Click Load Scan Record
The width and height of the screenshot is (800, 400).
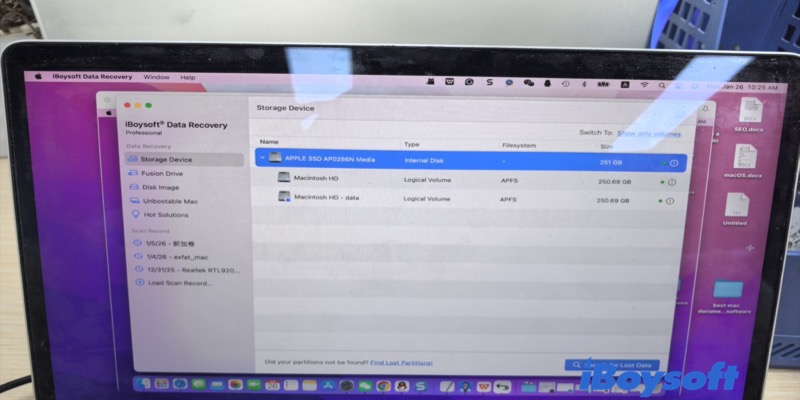[x=173, y=283]
